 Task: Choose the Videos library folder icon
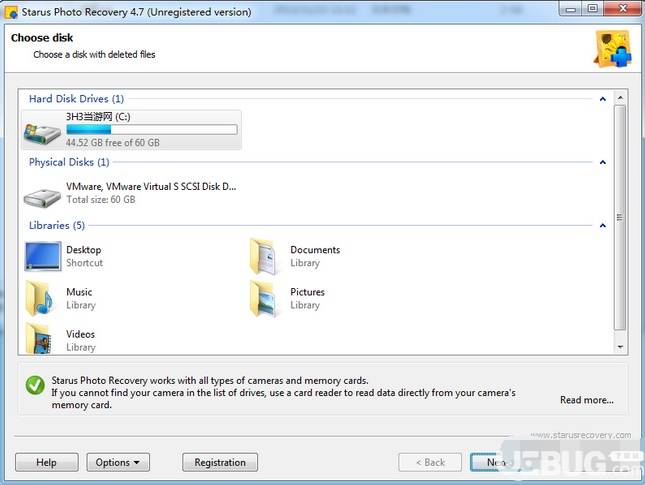(39, 338)
